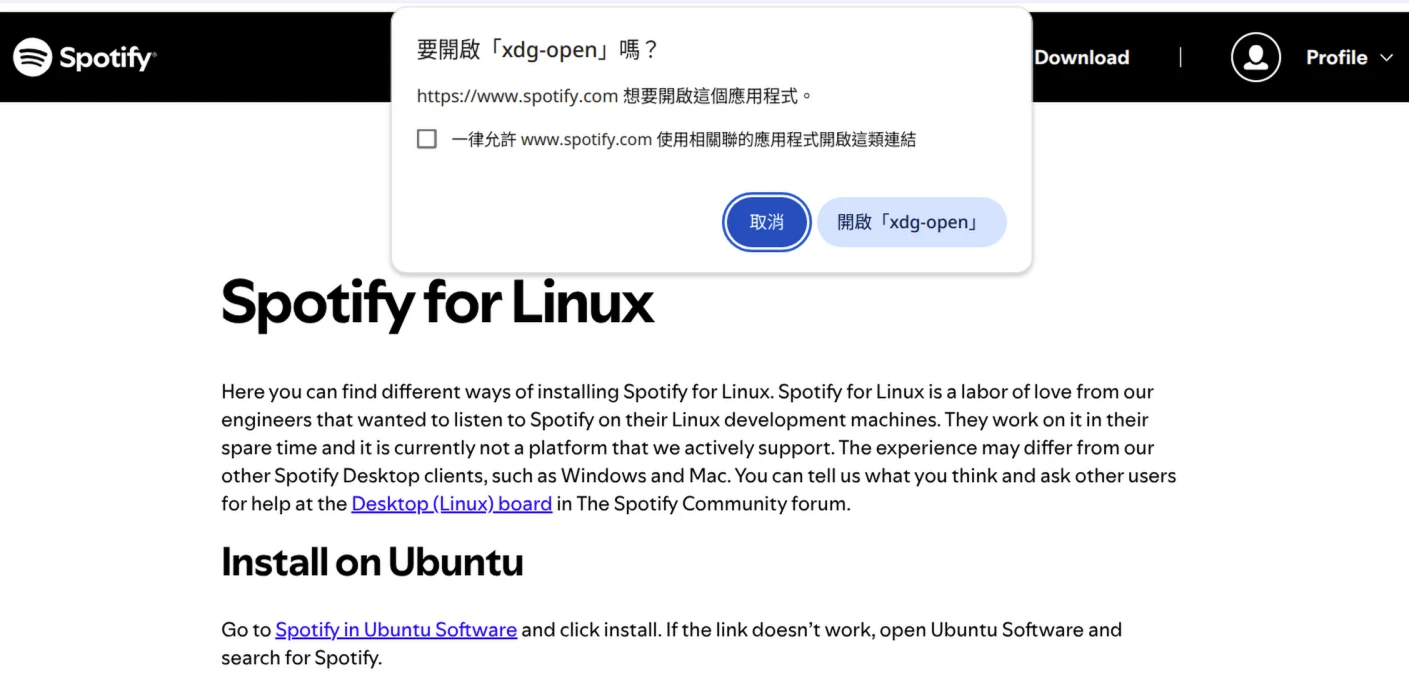Toggle via the 一律允許 checkbox label text
1409x689 pixels.
pyautogui.click(x=683, y=140)
